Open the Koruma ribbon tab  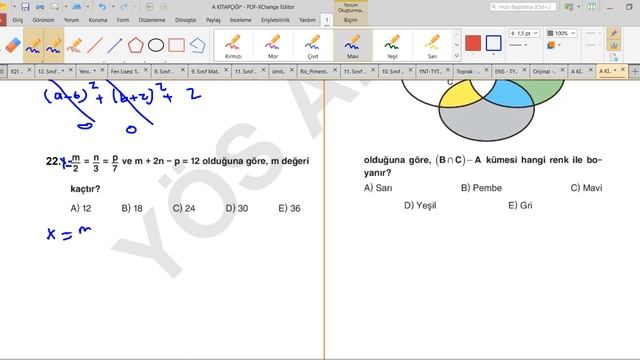click(x=98, y=20)
